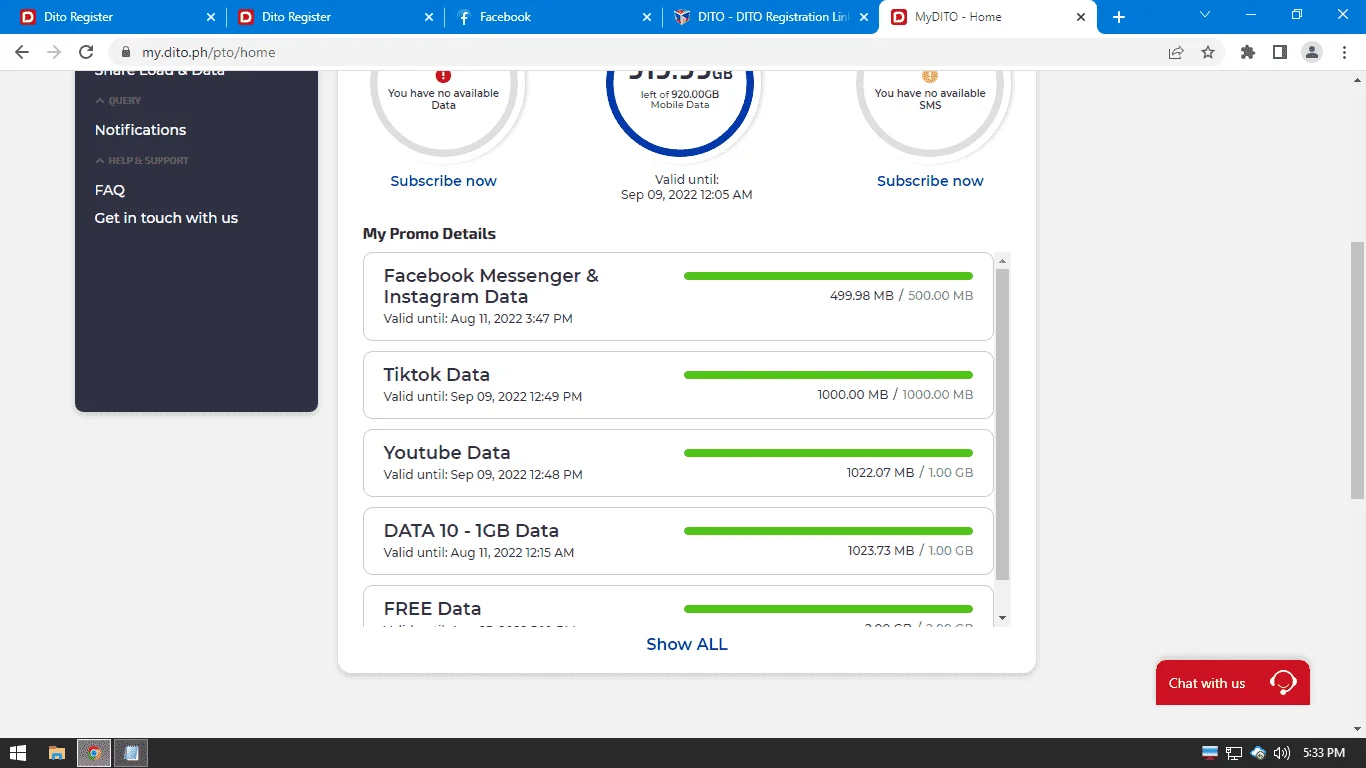Click the address bar URL
Screen dimensions: 1366x768
(x=208, y=52)
